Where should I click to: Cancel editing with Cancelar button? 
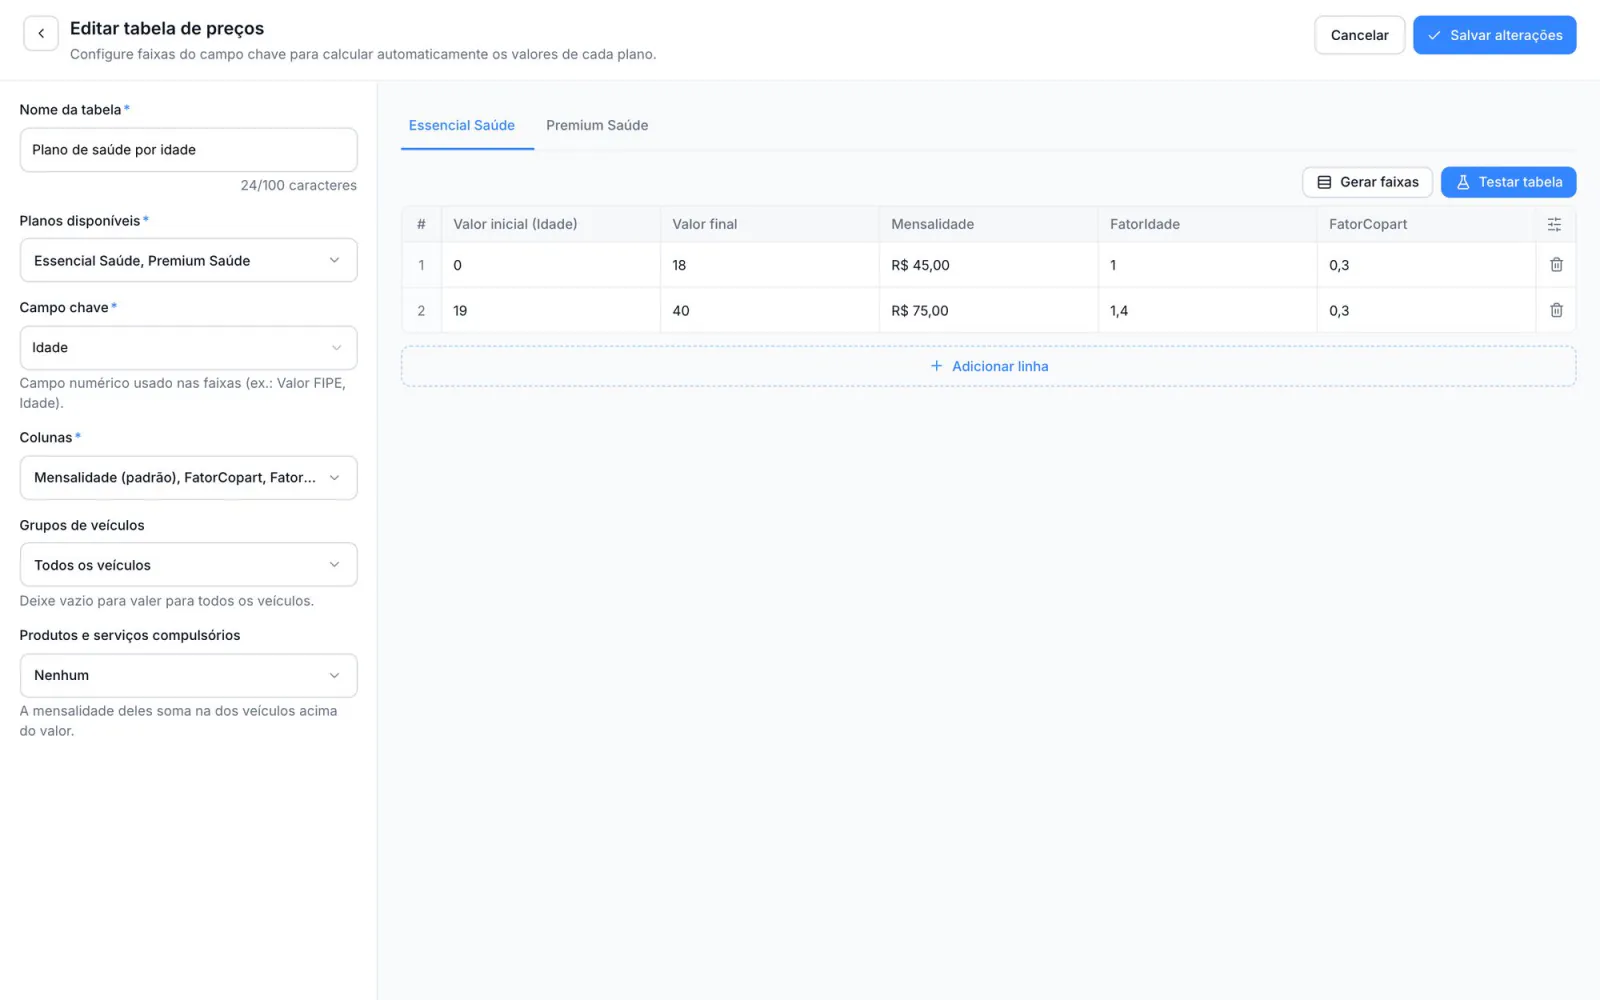[1359, 35]
